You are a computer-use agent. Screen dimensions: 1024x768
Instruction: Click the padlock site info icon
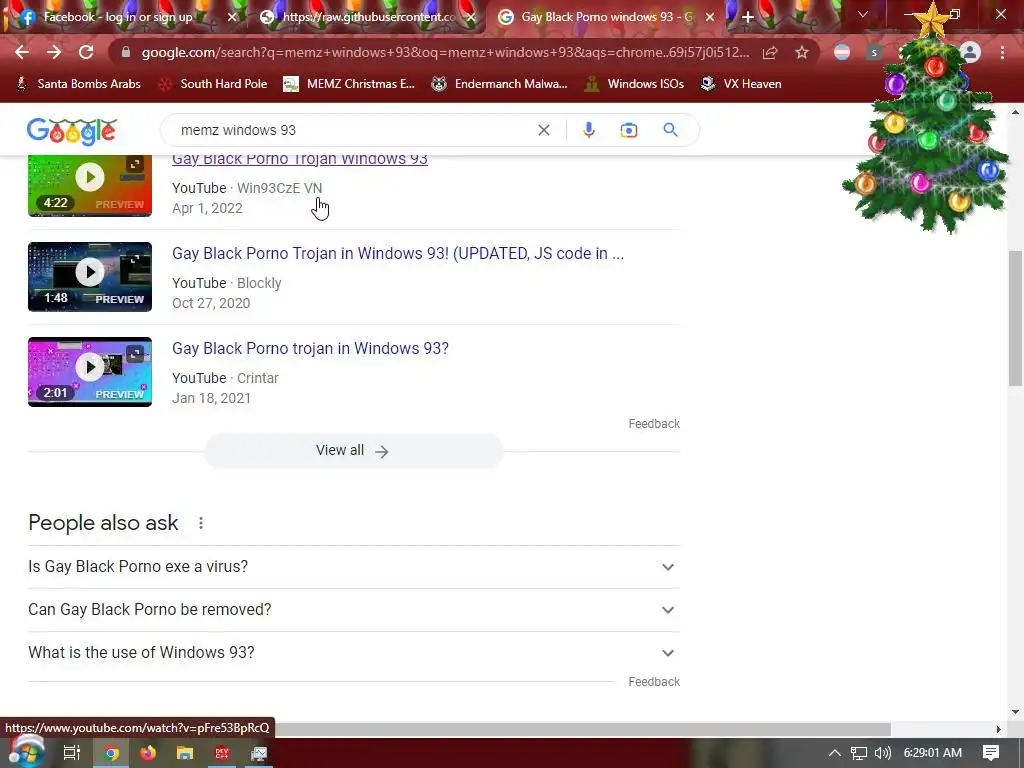[125, 52]
